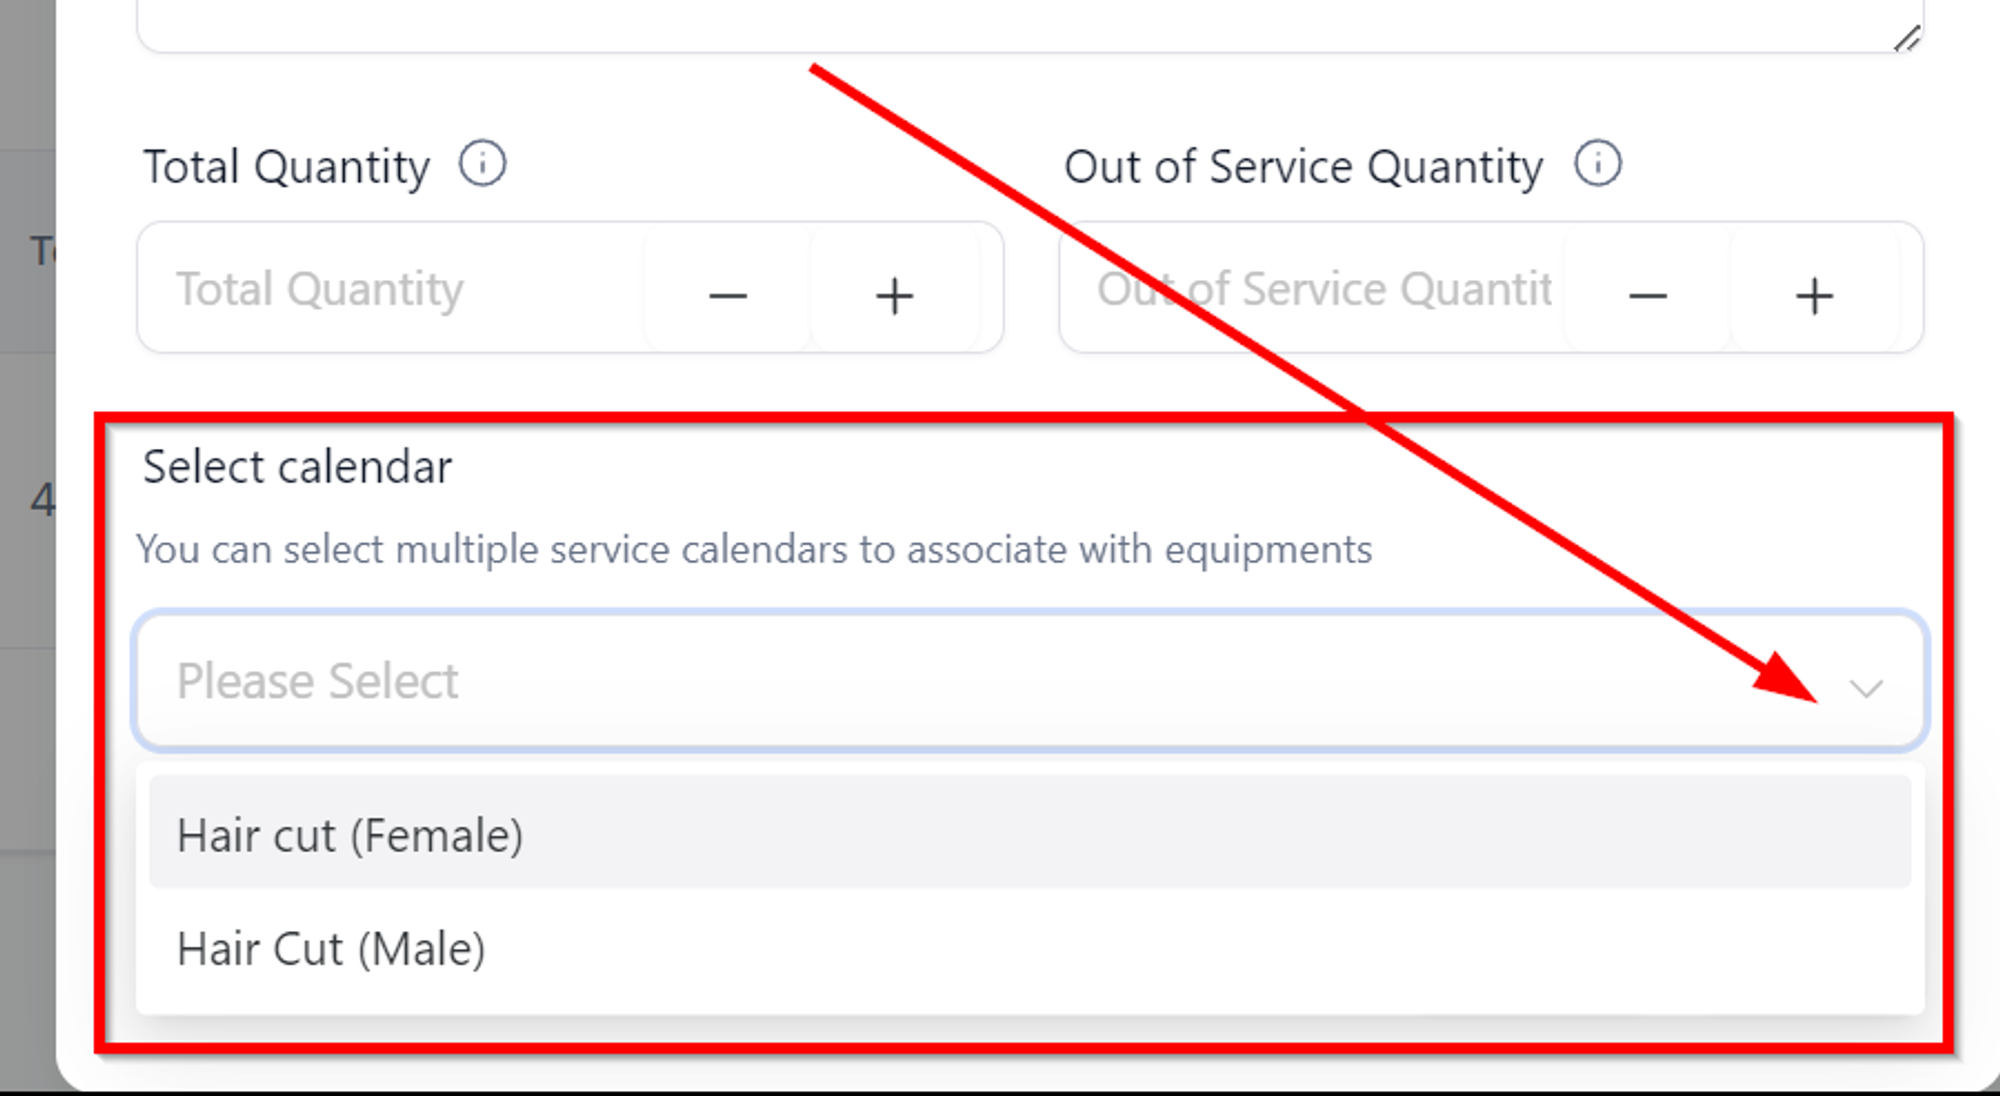The height and width of the screenshot is (1096, 2000).
Task: Focus the Out of Service Quantity field
Action: point(1312,289)
